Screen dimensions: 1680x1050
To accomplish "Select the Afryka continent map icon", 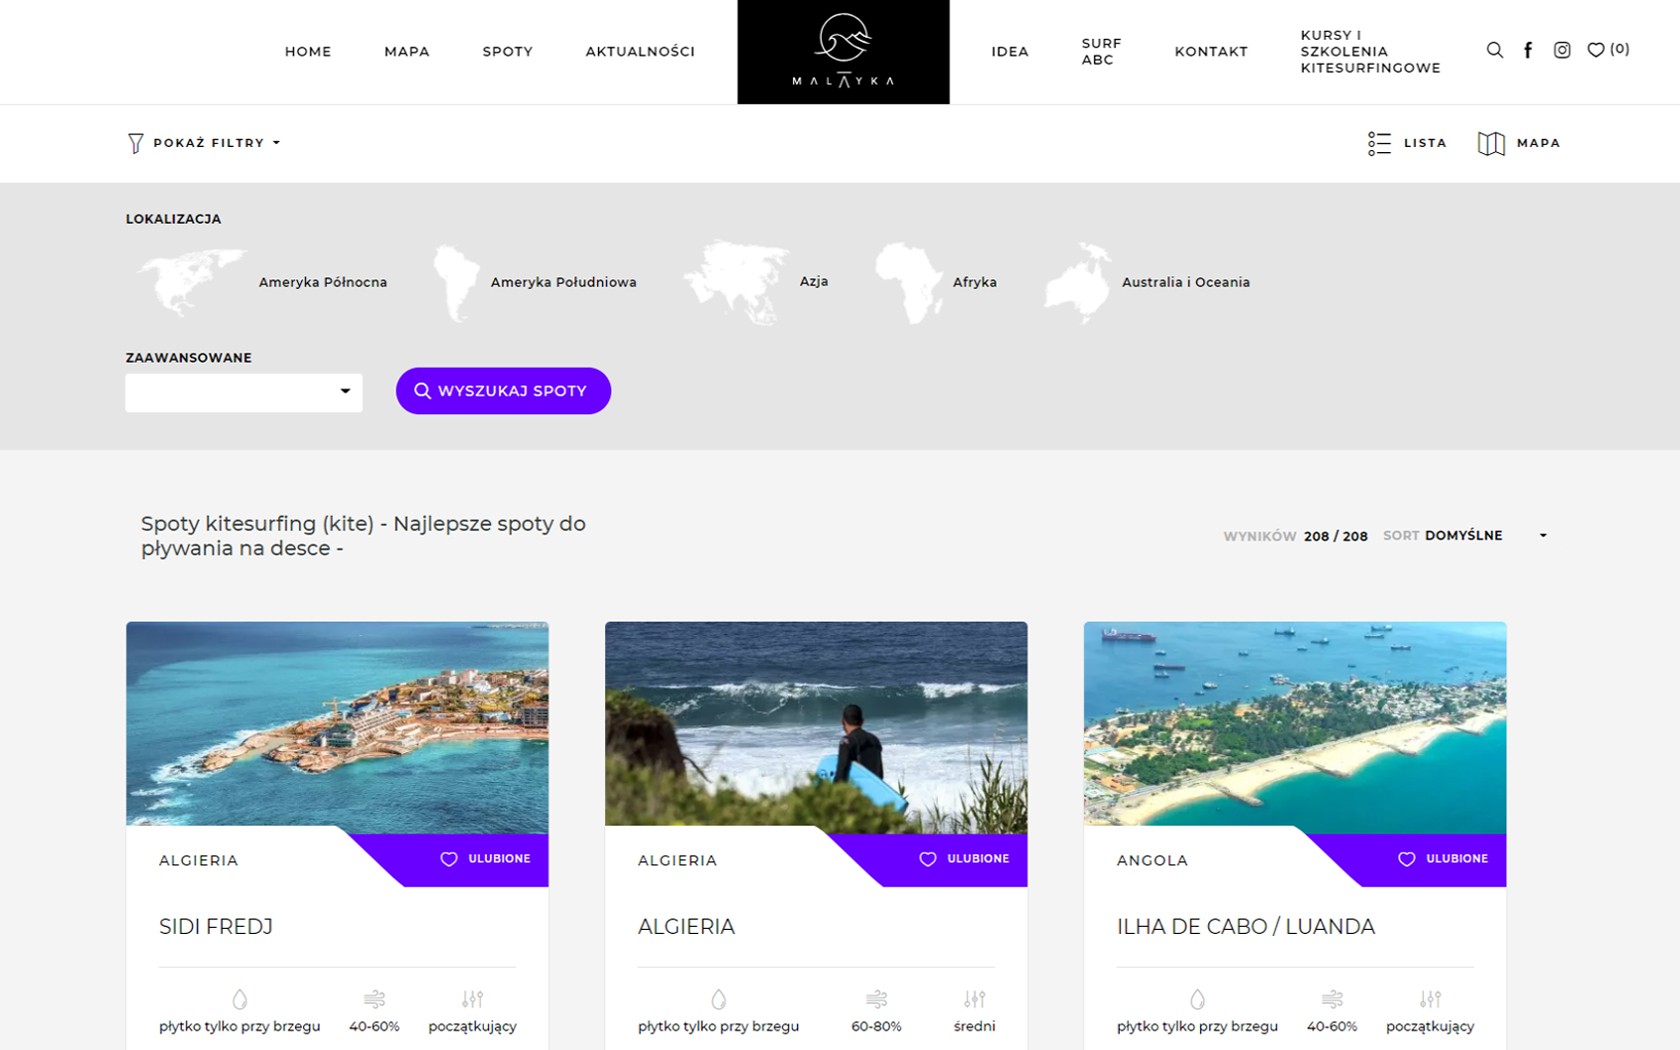I will click(x=908, y=282).
